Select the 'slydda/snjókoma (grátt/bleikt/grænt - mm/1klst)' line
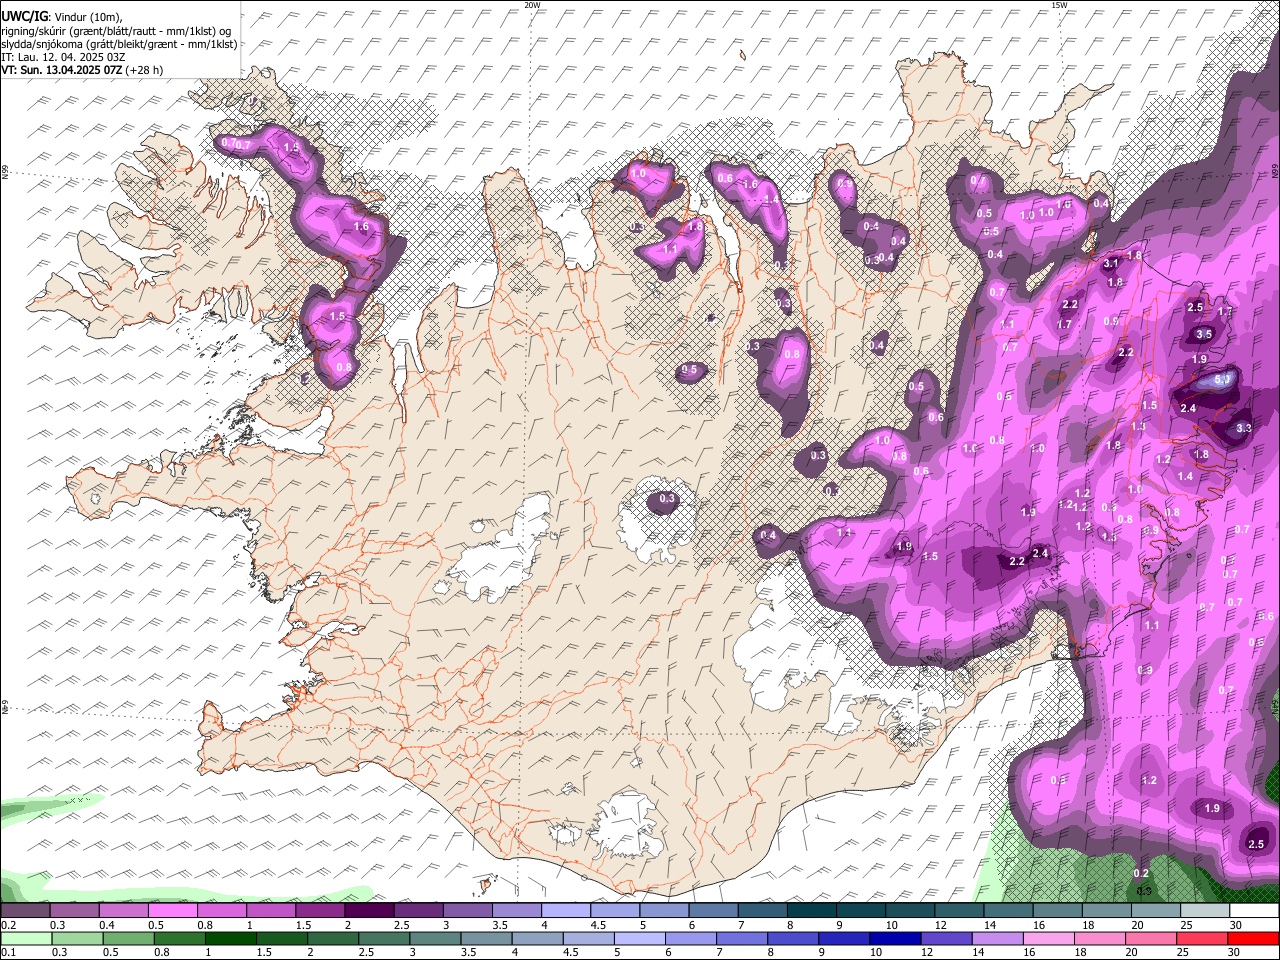The width and height of the screenshot is (1280, 960). [119, 45]
